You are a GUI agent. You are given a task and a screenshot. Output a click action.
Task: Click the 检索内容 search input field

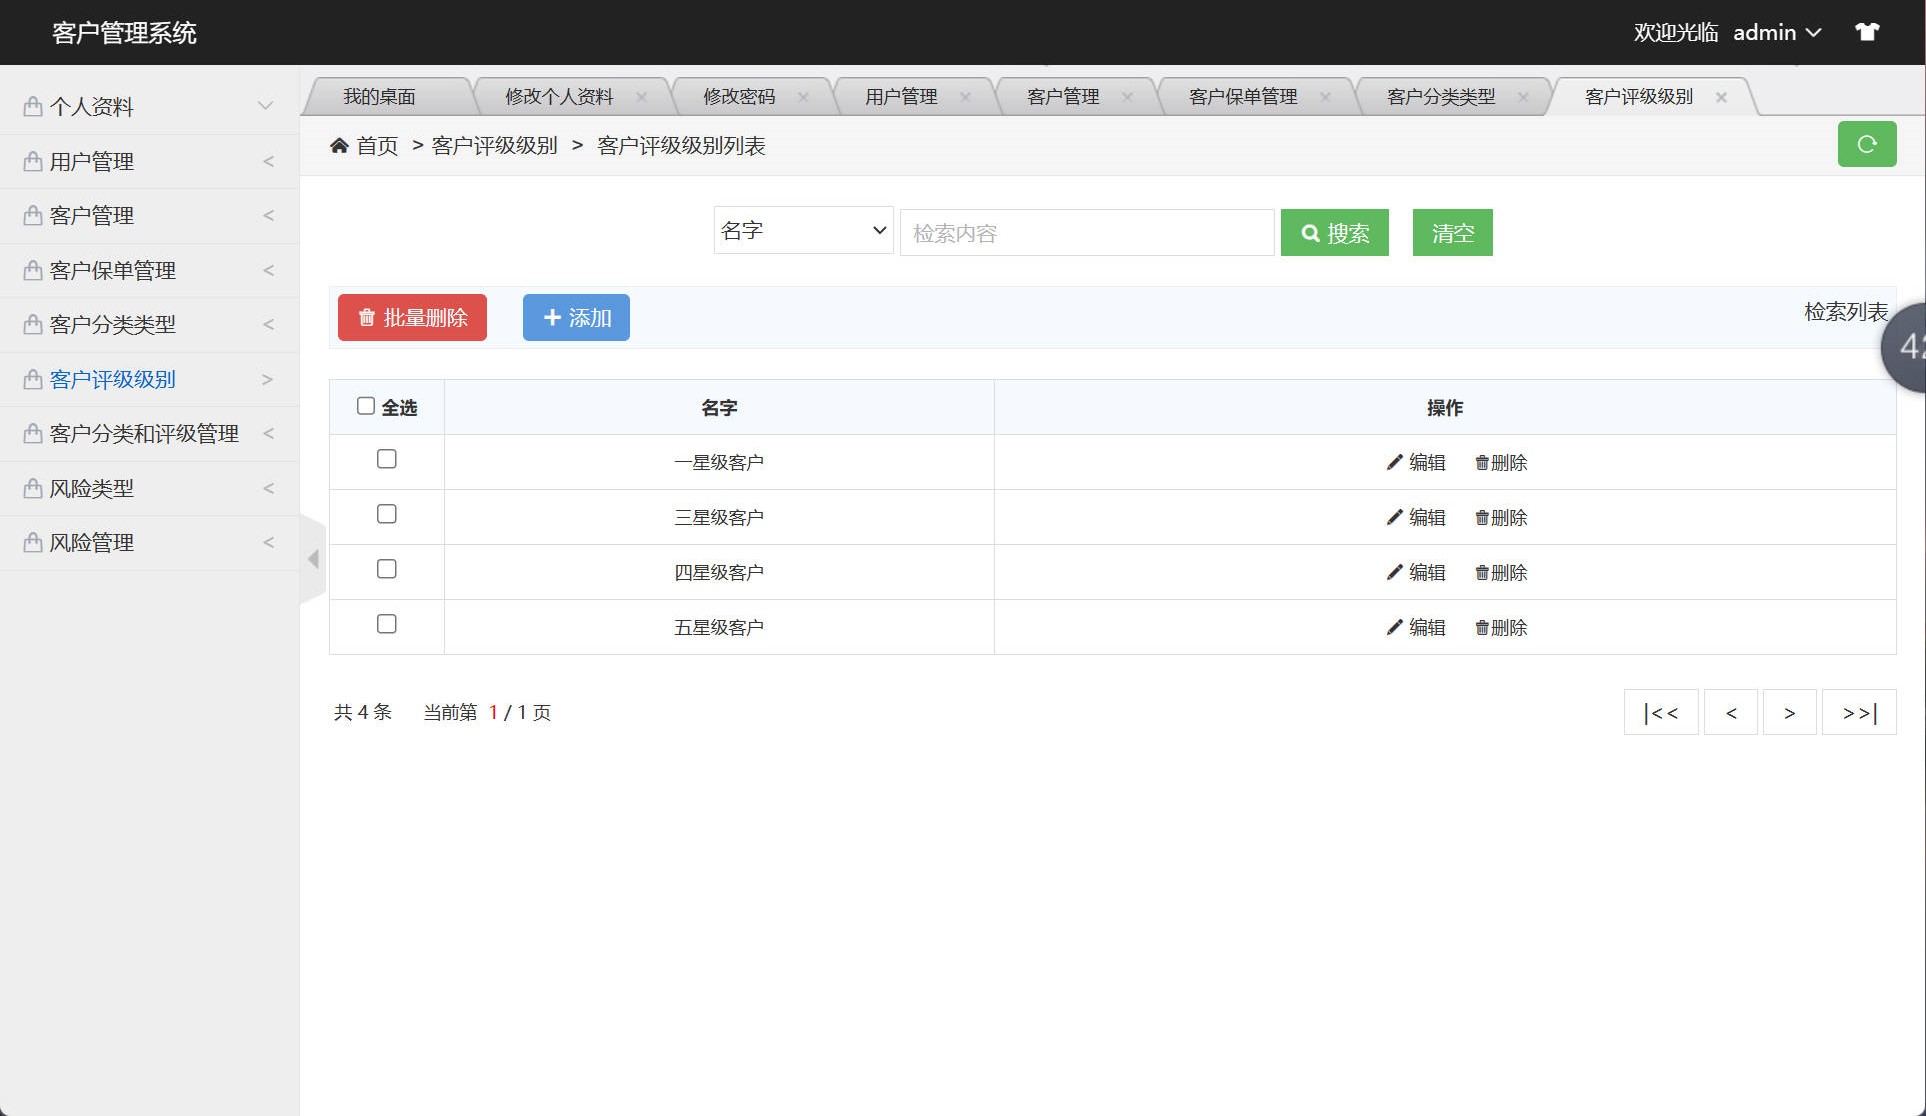[x=1087, y=232]
